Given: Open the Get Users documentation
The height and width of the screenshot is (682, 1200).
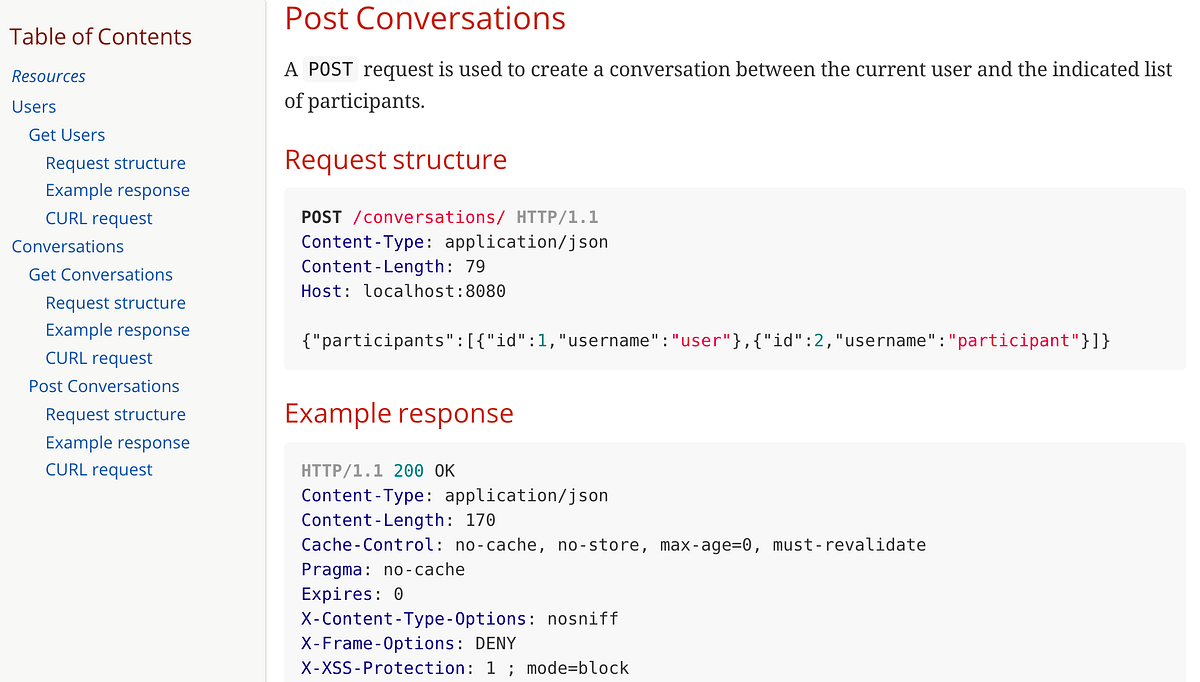Looking at the screenshot, I should (x=66, y=134).
